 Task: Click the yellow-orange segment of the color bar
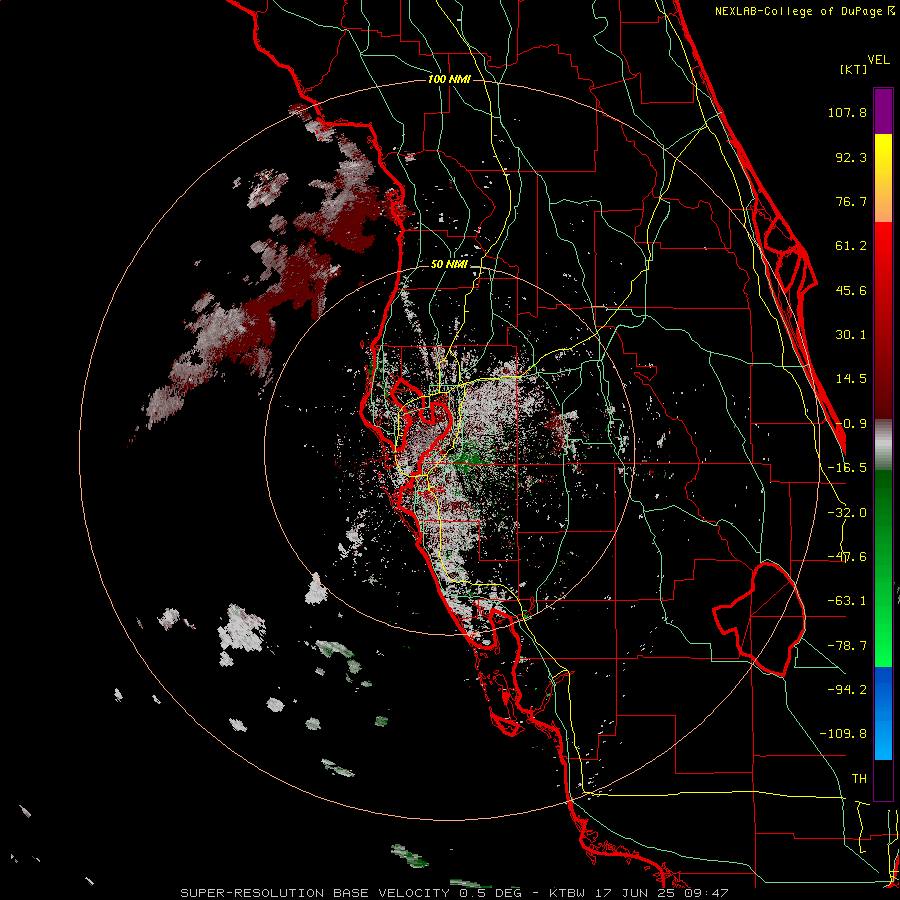[883, 178]
